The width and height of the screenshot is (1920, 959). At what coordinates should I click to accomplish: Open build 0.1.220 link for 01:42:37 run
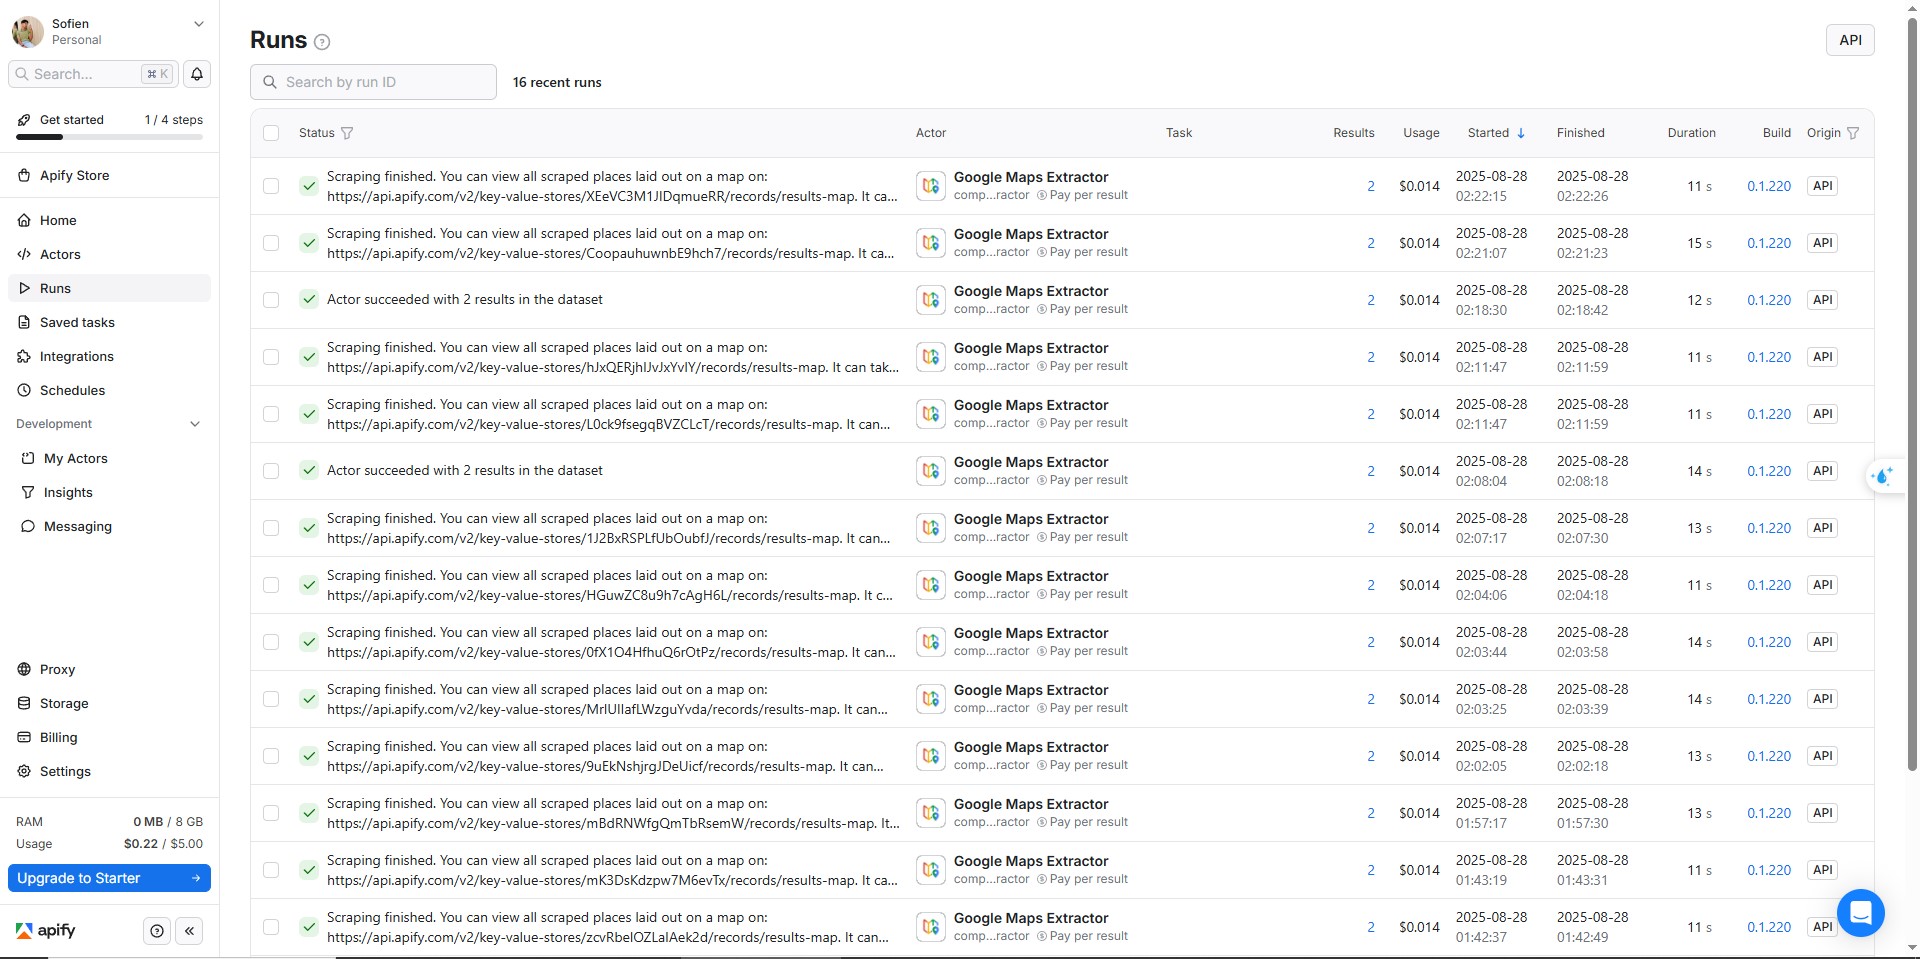click(x=1768, y=927)
